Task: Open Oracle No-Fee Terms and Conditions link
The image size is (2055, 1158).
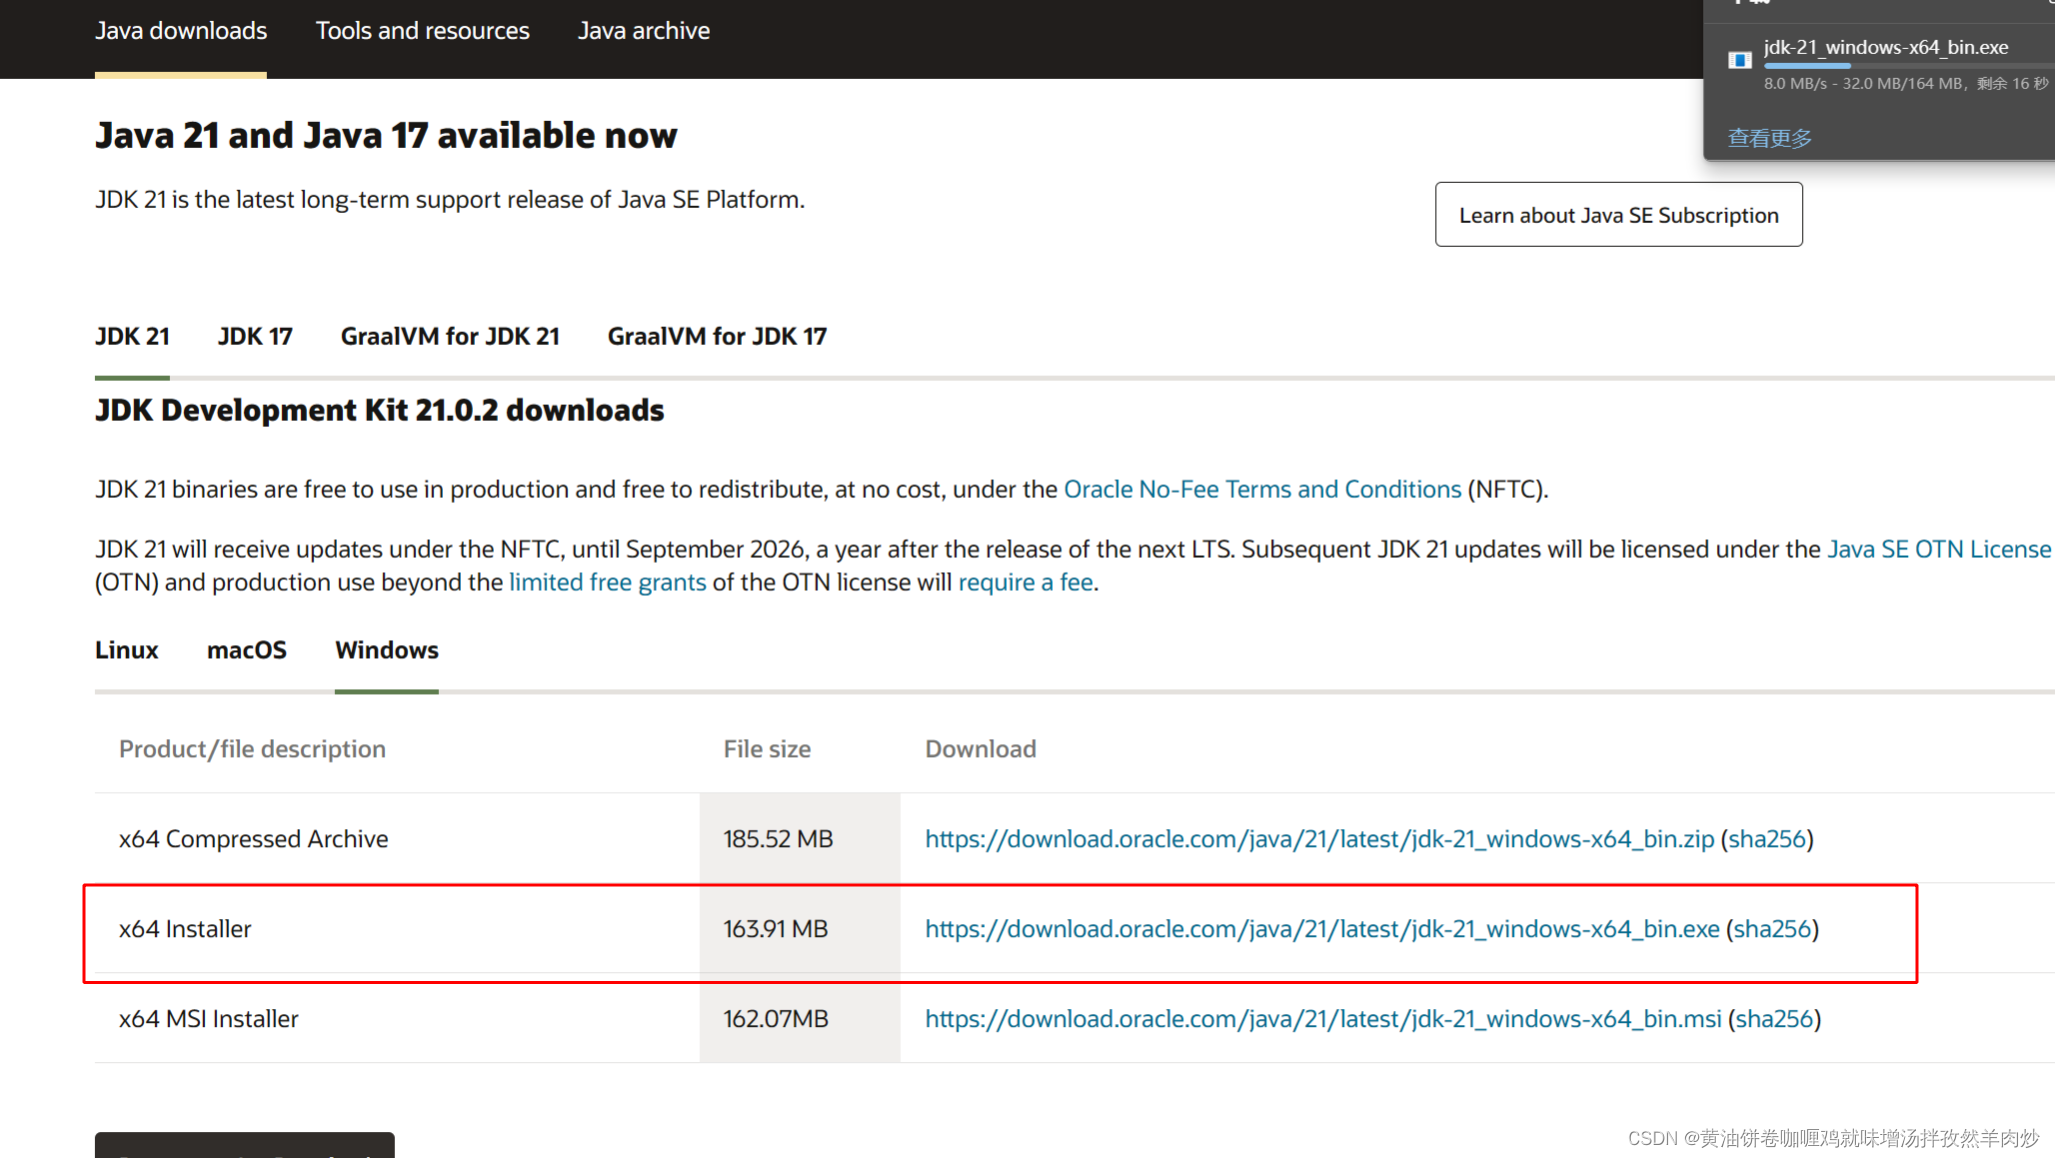Action: (1262, 489)
